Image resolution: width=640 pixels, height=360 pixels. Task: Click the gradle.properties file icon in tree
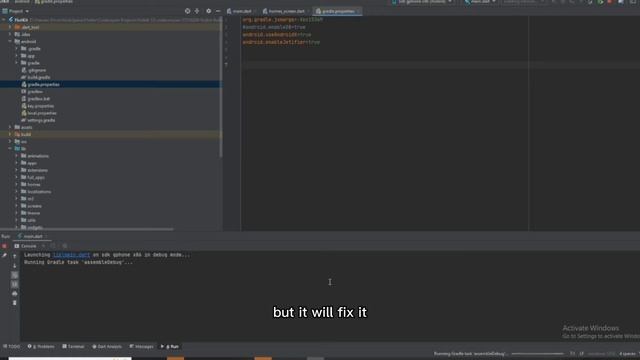24,84
